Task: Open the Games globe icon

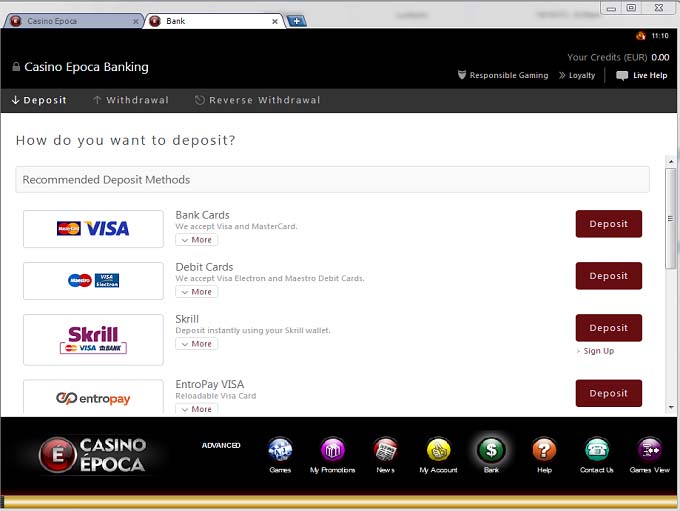Action: point(280,450)
